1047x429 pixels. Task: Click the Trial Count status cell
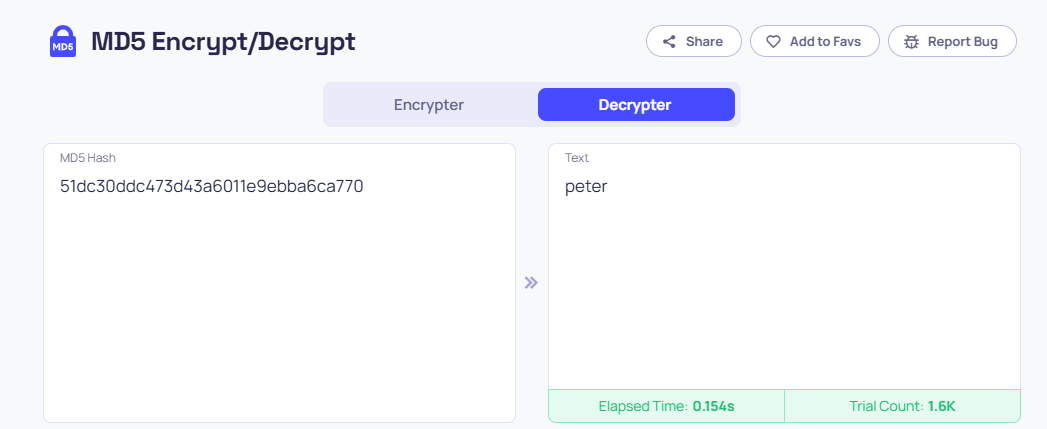point(903,406)
